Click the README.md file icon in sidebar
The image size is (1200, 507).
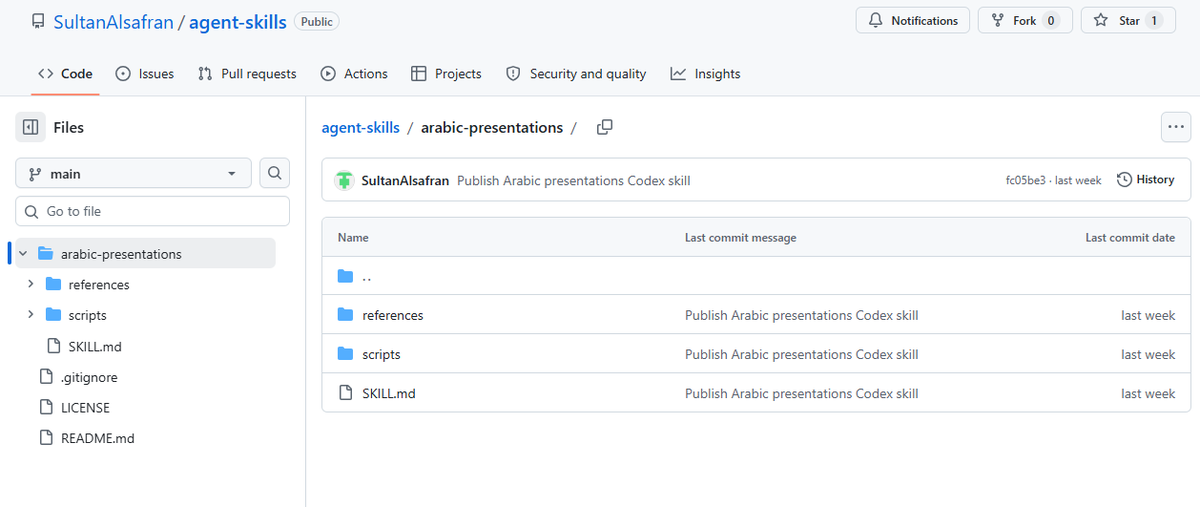click(45, 438)
